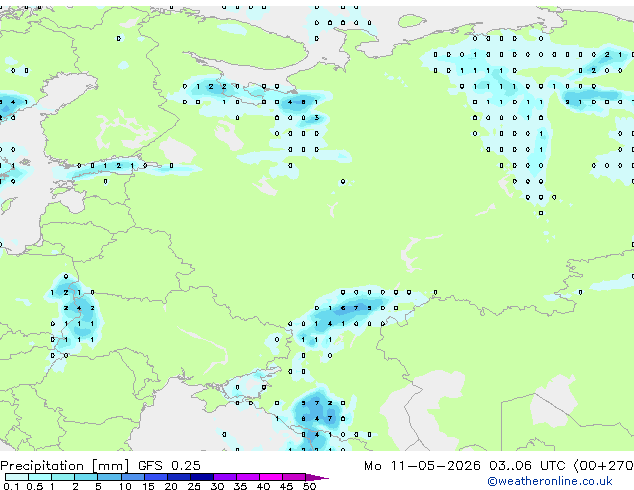
Task: Click the 'GFS 0.25' model label
Action: pyautogui.click(x=169, y=466)
